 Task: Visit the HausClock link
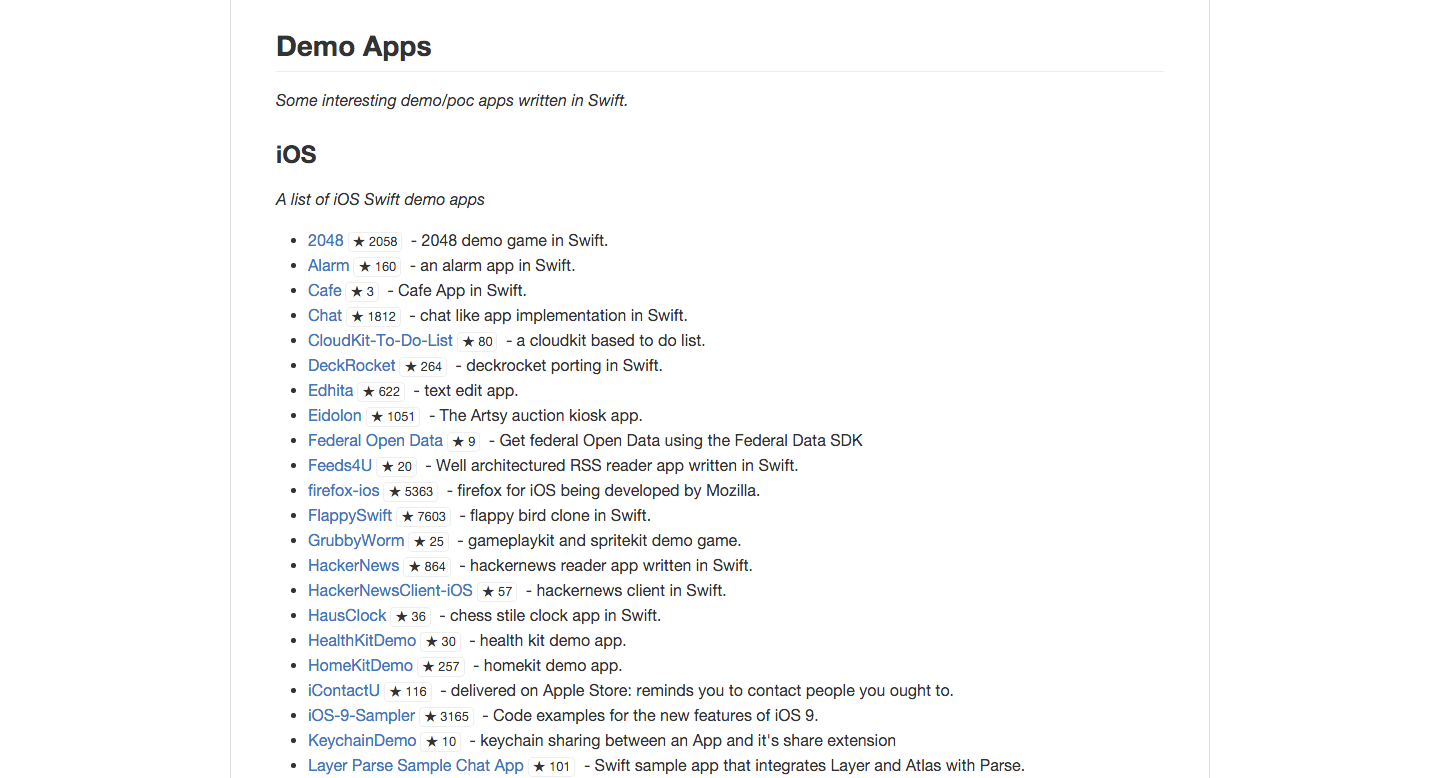347,615
